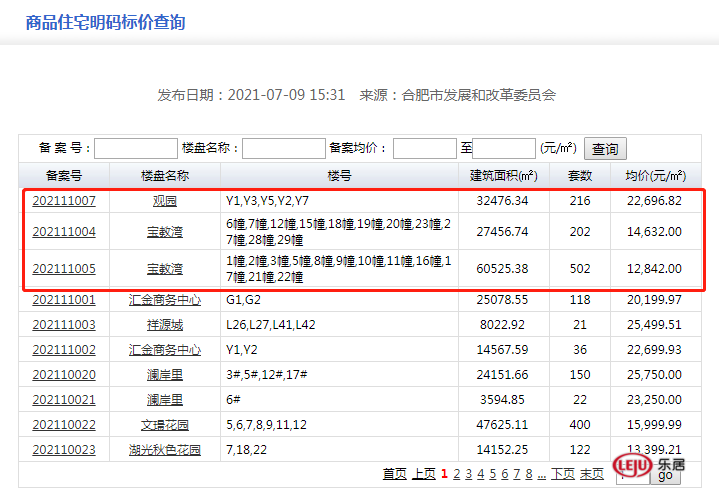
Task: Go to 首页 first page
Action: pyautogui.click(x=395, y=474)
